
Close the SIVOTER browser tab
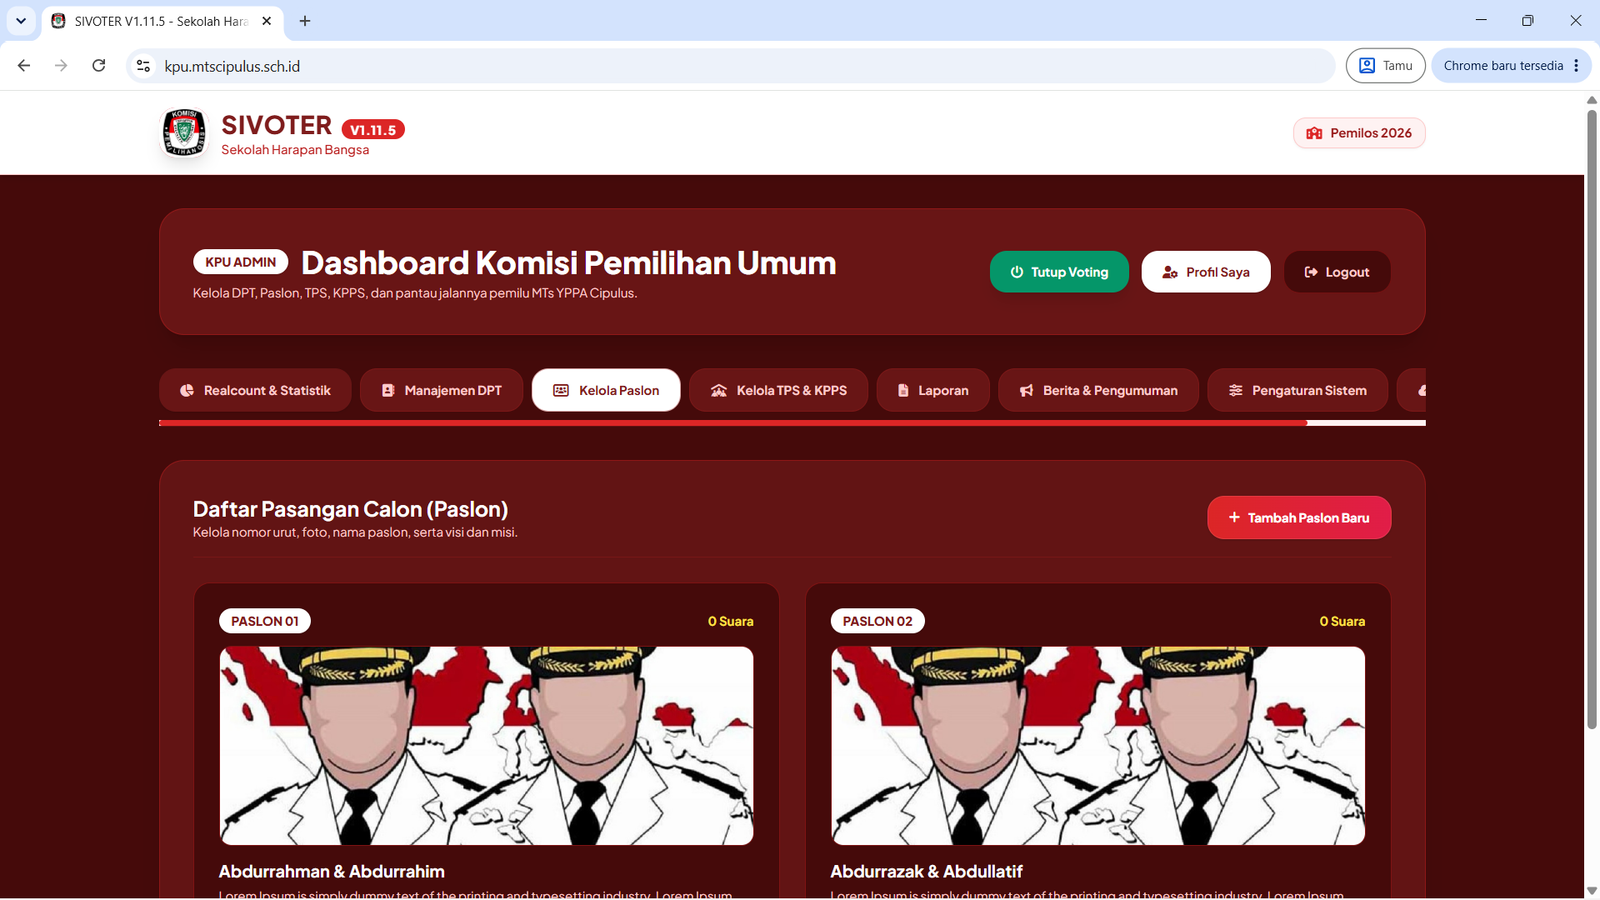pyautogui.click(x=266, y=21)
